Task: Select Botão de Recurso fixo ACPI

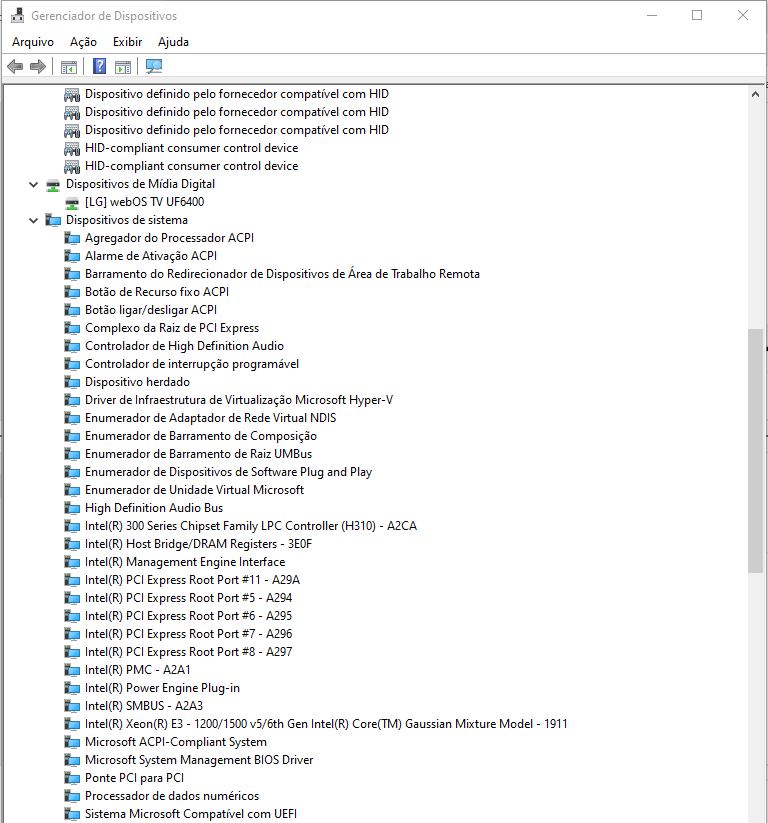Action: (x=157, y=292)
